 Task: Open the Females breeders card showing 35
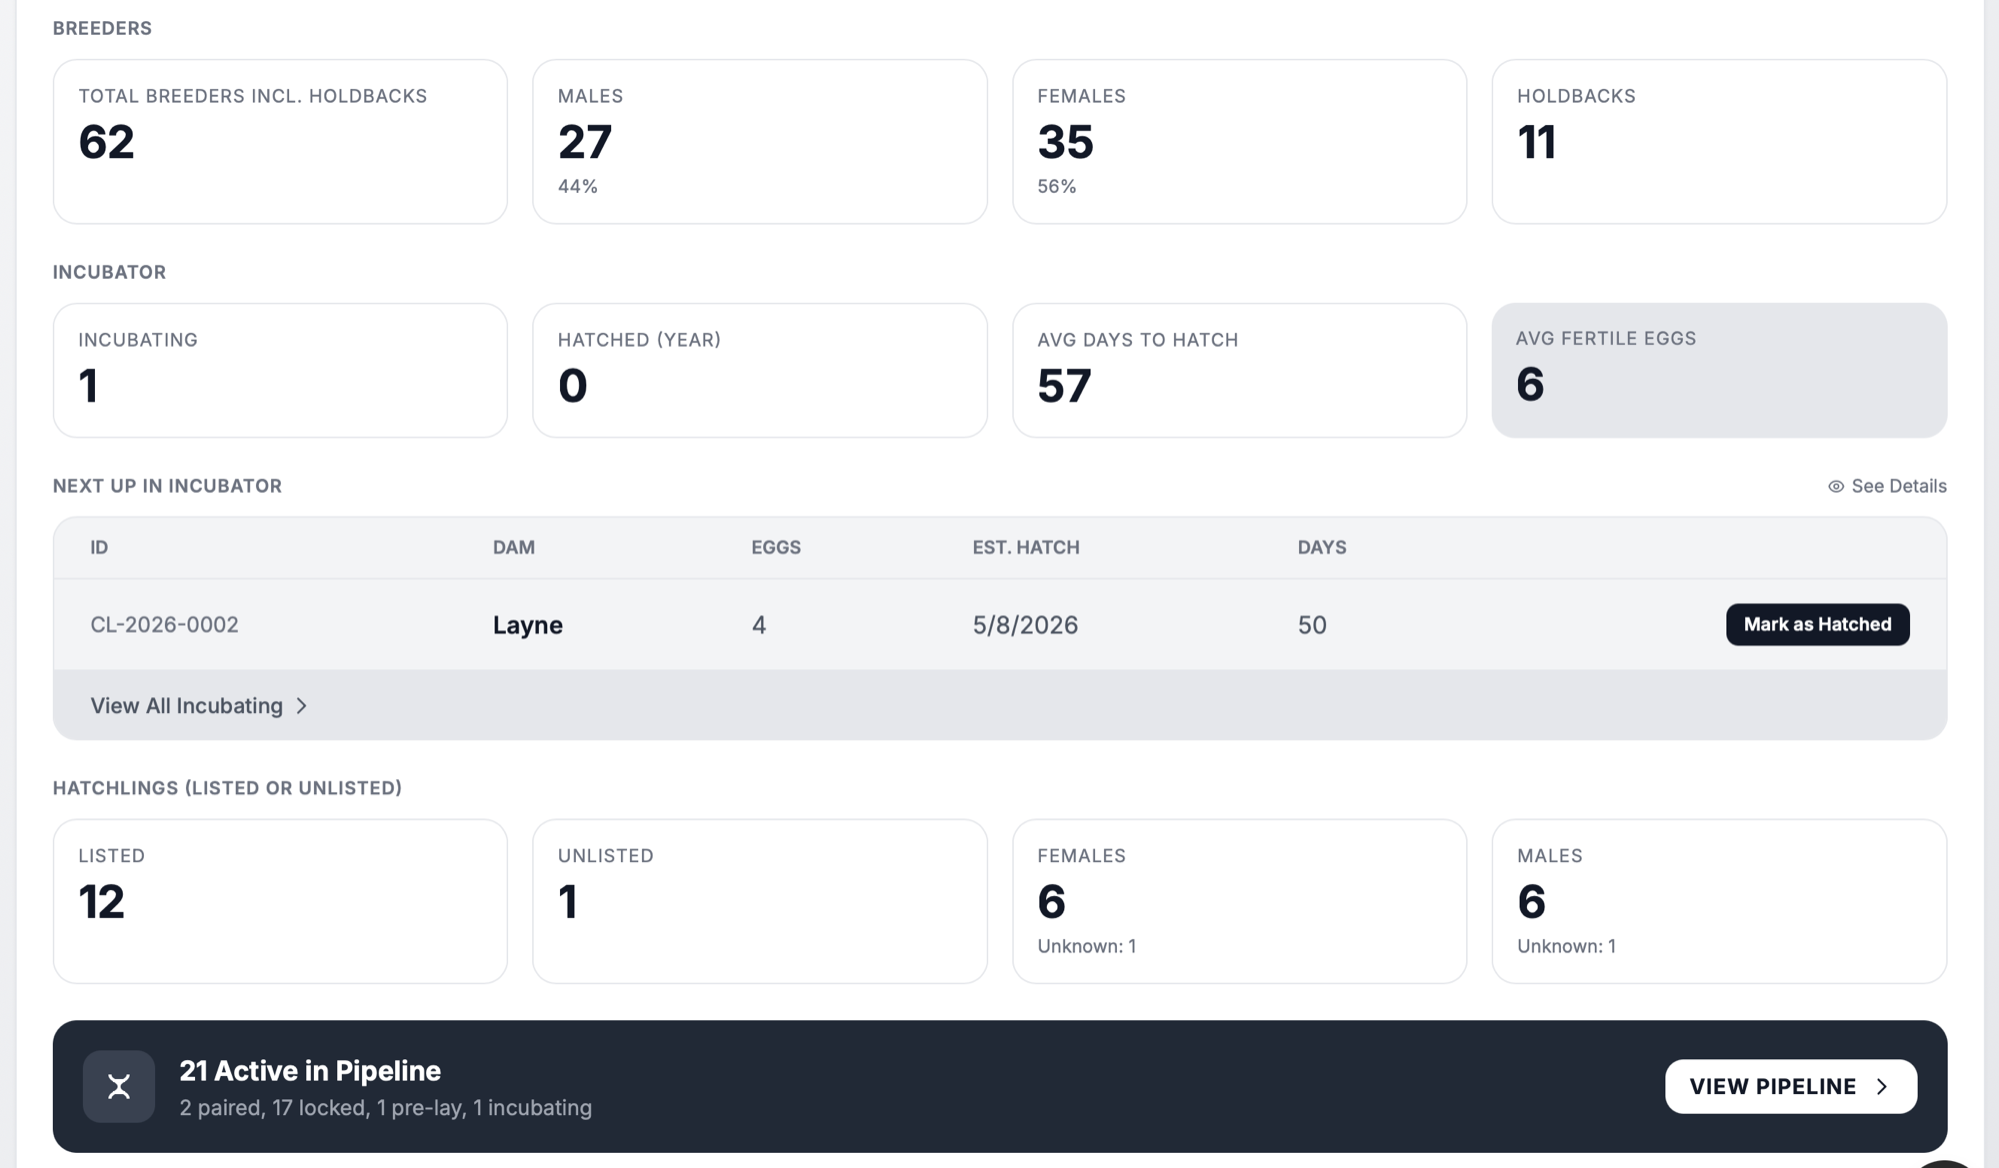[1238, 141]
